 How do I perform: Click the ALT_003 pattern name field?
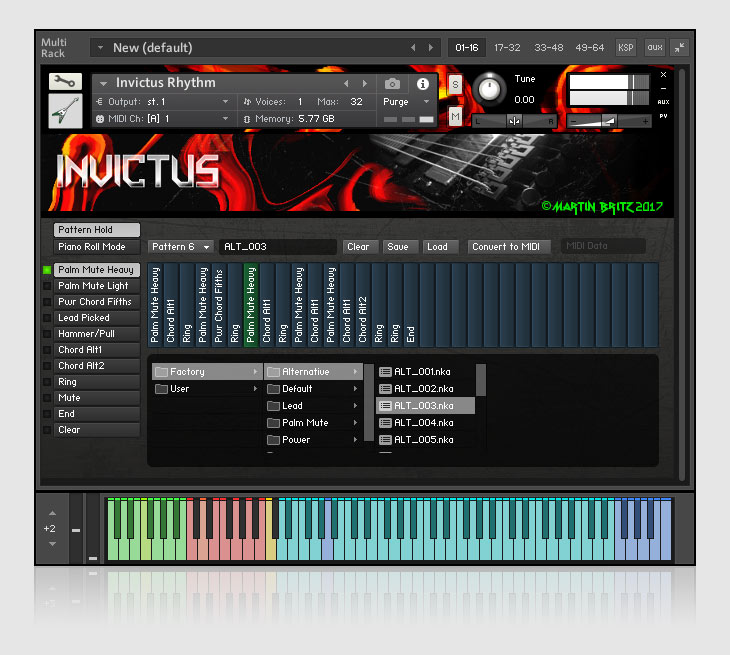click(x=278, y=247)
